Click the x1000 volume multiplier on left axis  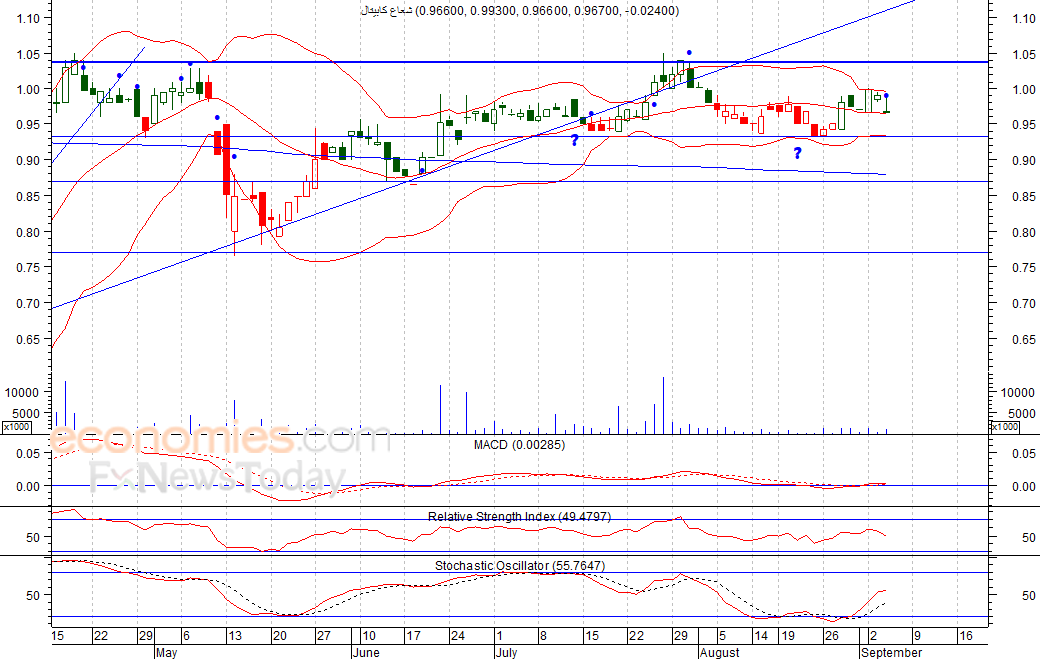coord(16,426)
